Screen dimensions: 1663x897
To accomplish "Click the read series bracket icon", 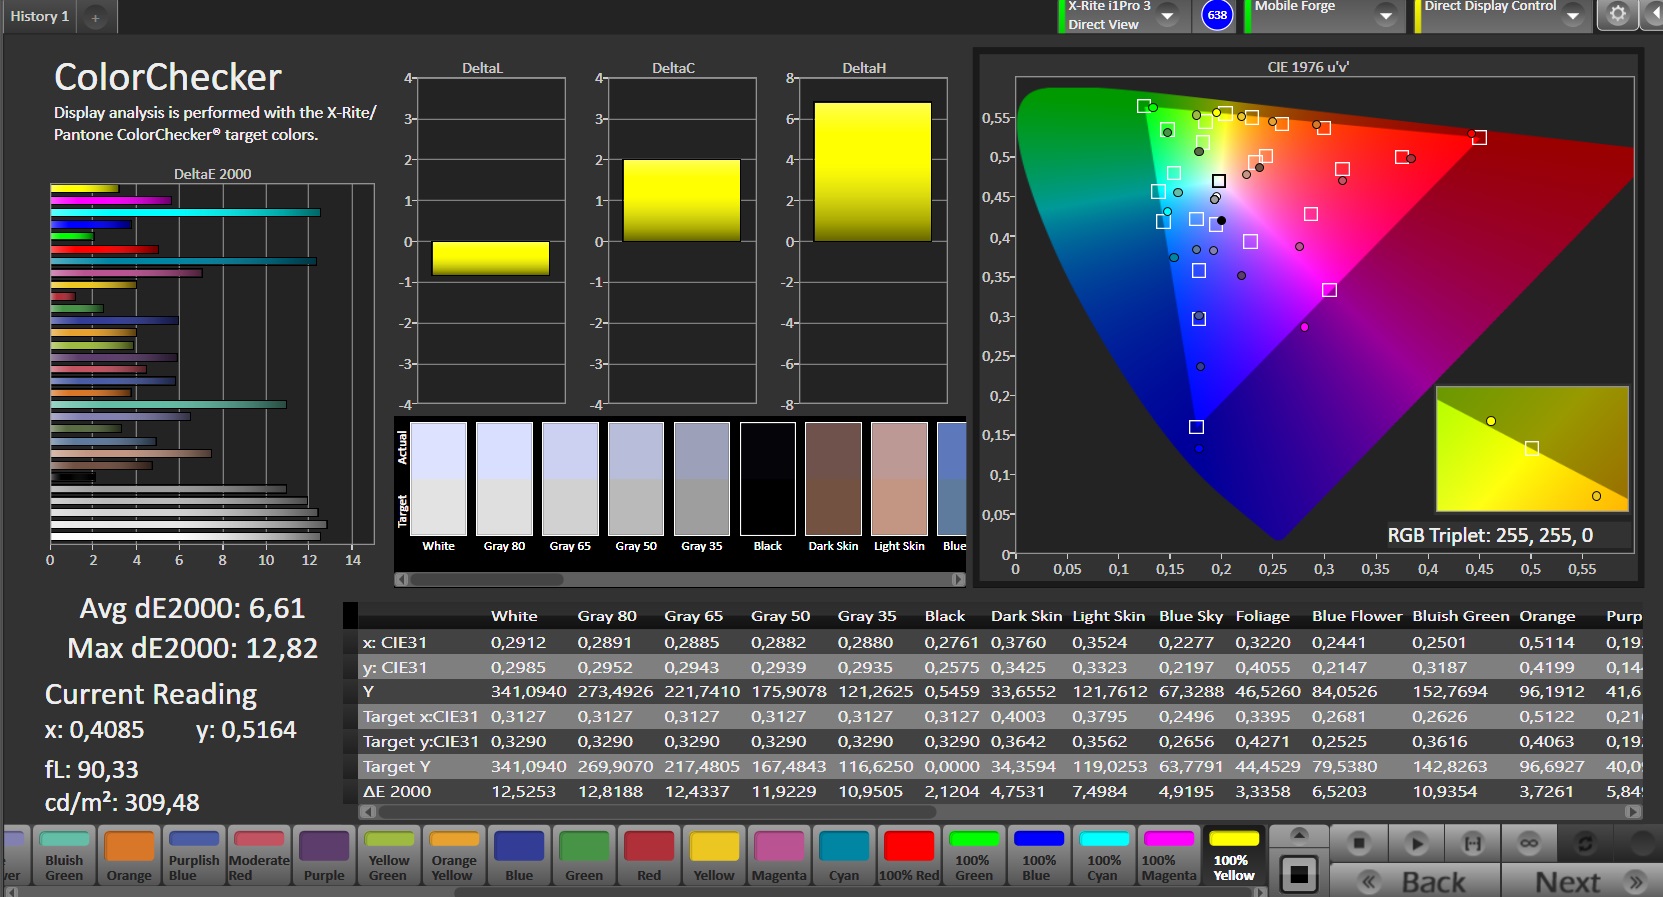I will click(x=1472, y=843).
